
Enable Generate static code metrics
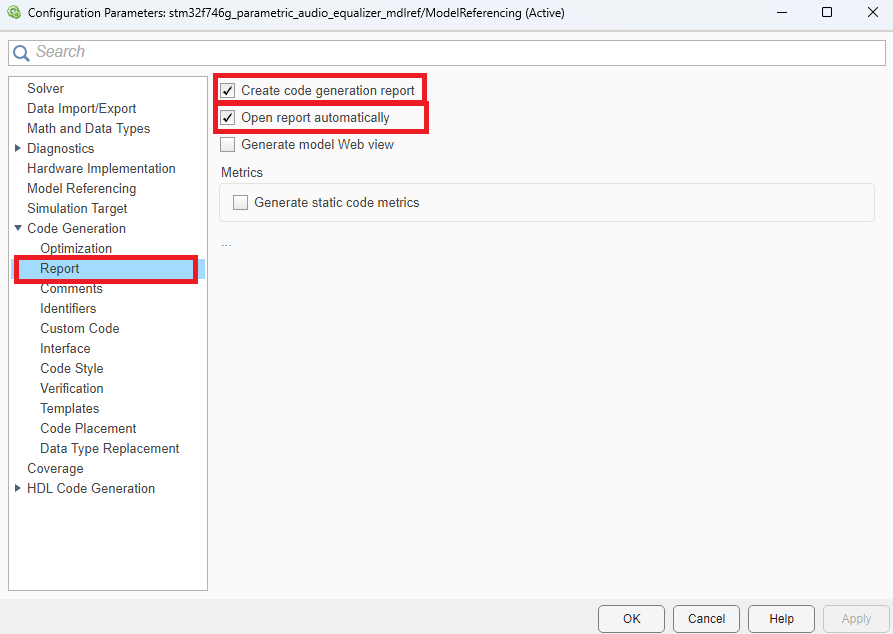coord(239,202)
